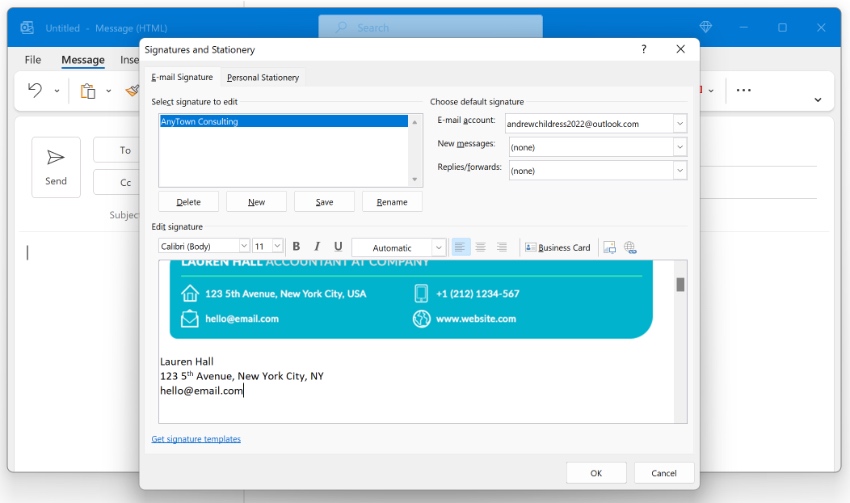Click the 123 5th Avenue, New York City, NY line
Image resolution: width=850 pixels, height=503 pixels.
point(242,376)
